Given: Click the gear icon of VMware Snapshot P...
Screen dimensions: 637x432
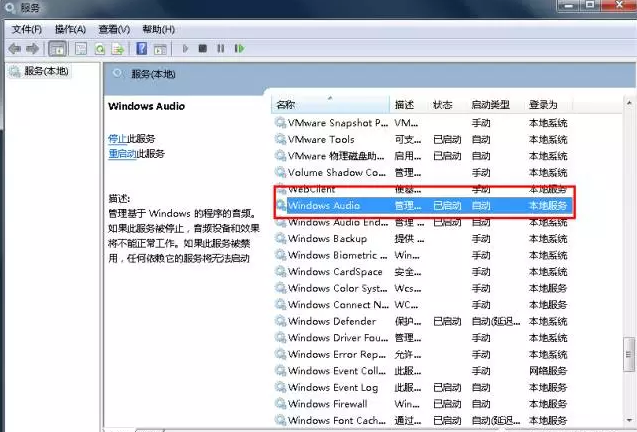Looking at the screenshot, I should 280,122.
